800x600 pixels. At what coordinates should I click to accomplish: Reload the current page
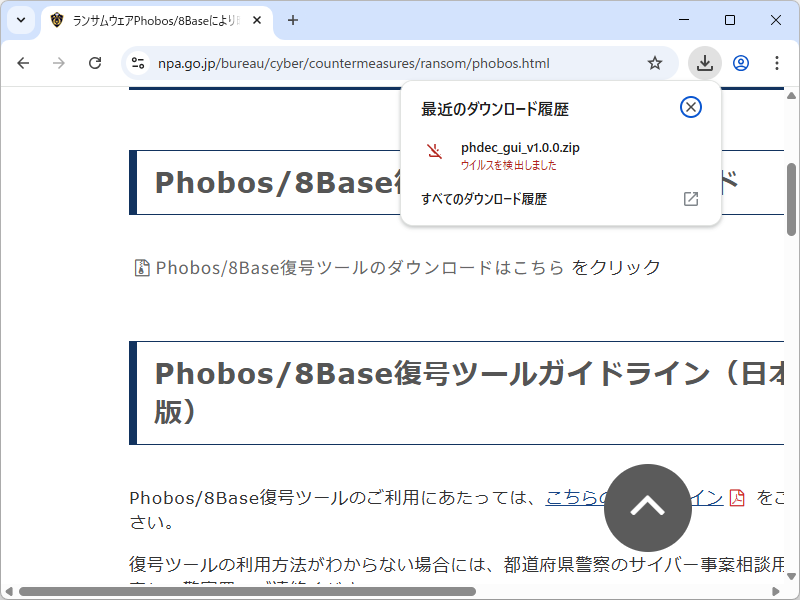(x=95, y=62)
